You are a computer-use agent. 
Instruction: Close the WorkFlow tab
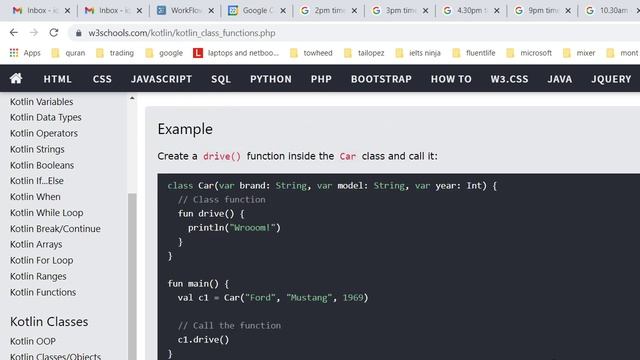pos(211,11)
